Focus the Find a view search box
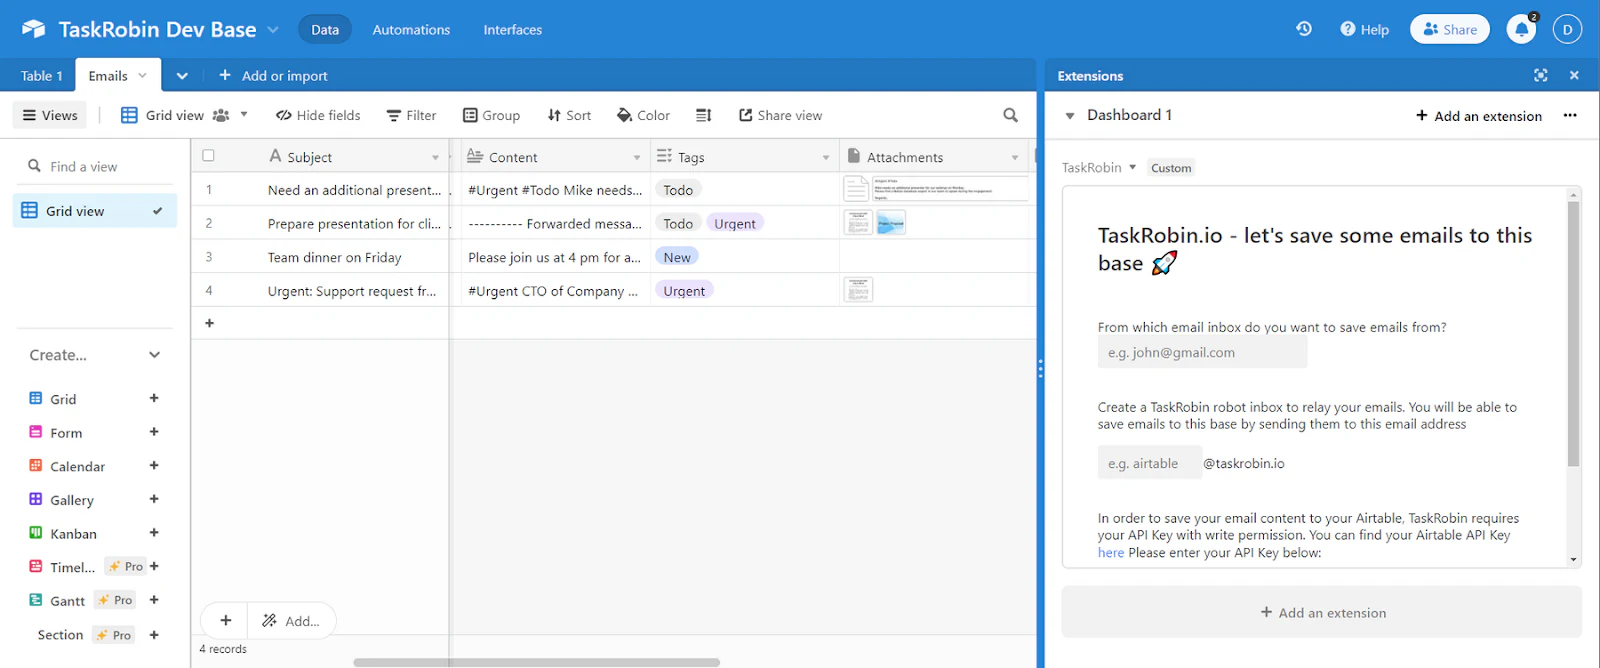The height and width of the screenshot is (668, 1600). click(x=95, y=166)
